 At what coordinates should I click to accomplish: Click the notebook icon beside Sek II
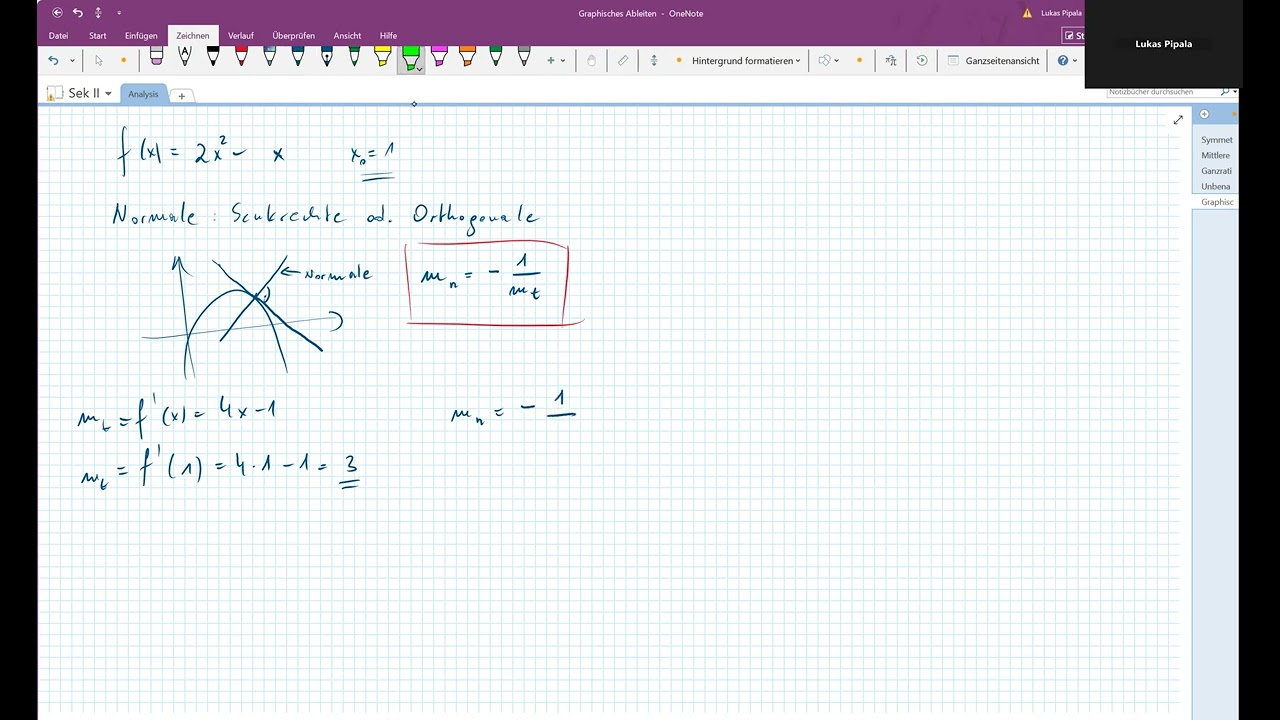55,93
